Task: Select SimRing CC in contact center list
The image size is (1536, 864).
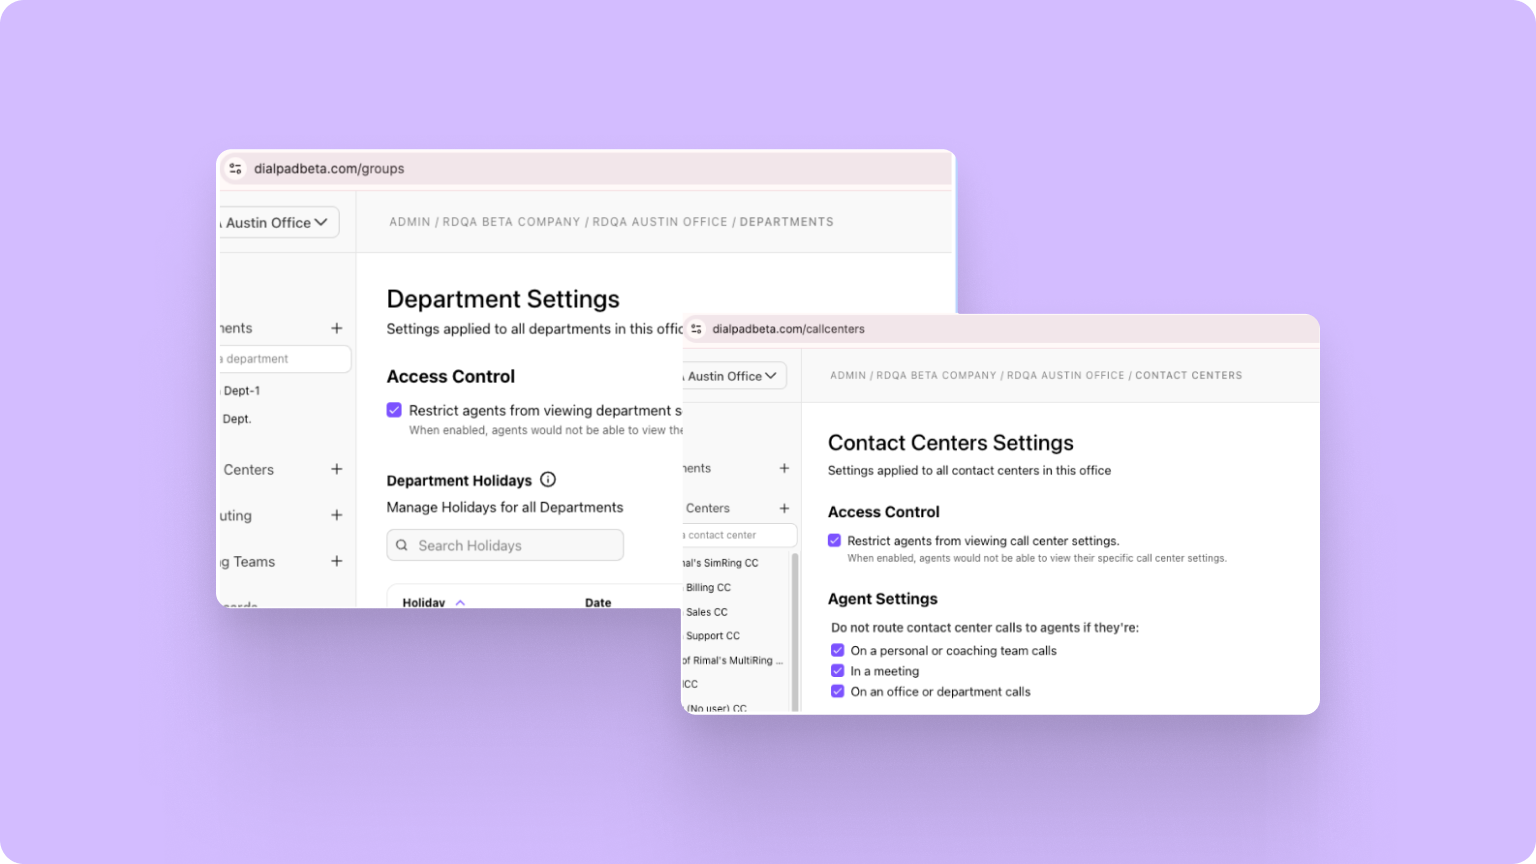Action: (x=721, y=563)
